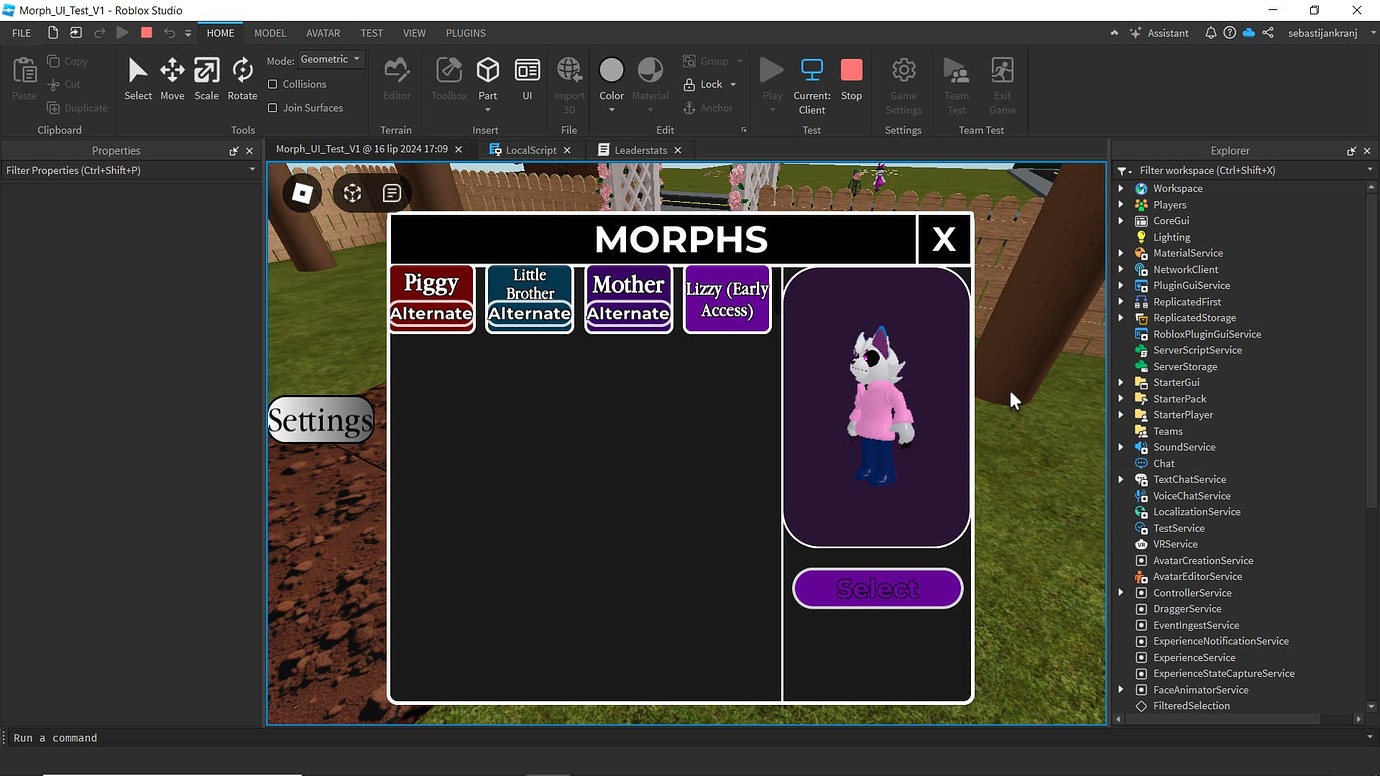The image size is (1380, 776).
Task: Activate the Scale tool
Action: (206, 75)
